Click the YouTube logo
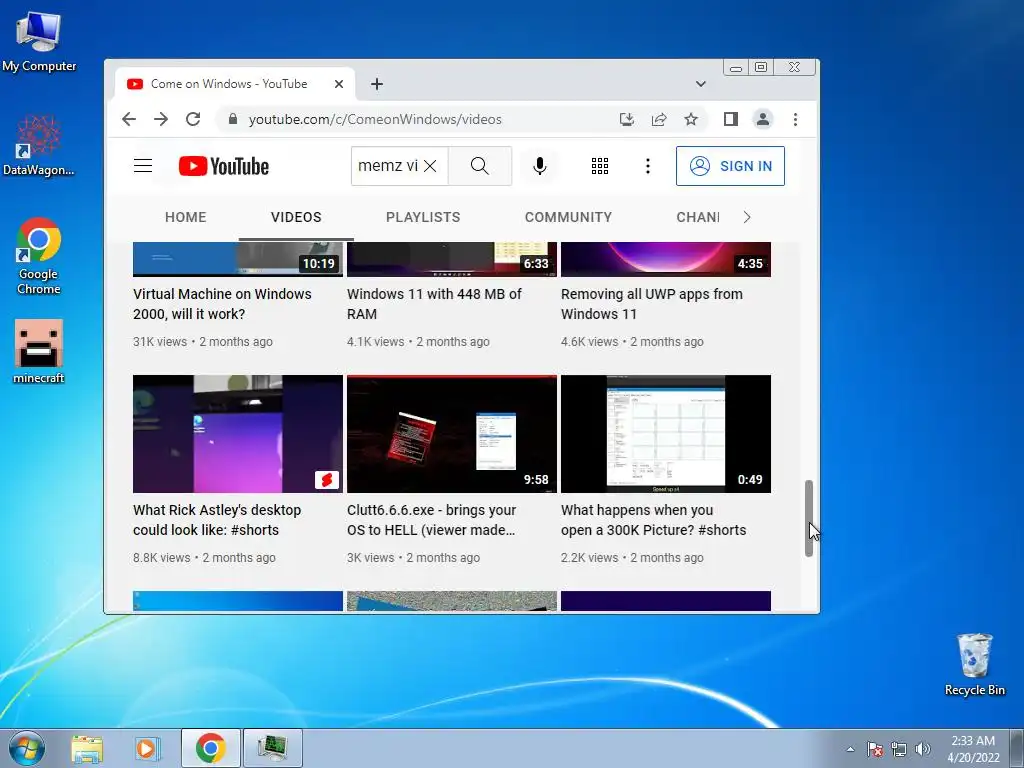This screenshot has width=1024, height=768. [x=224, y=166]
